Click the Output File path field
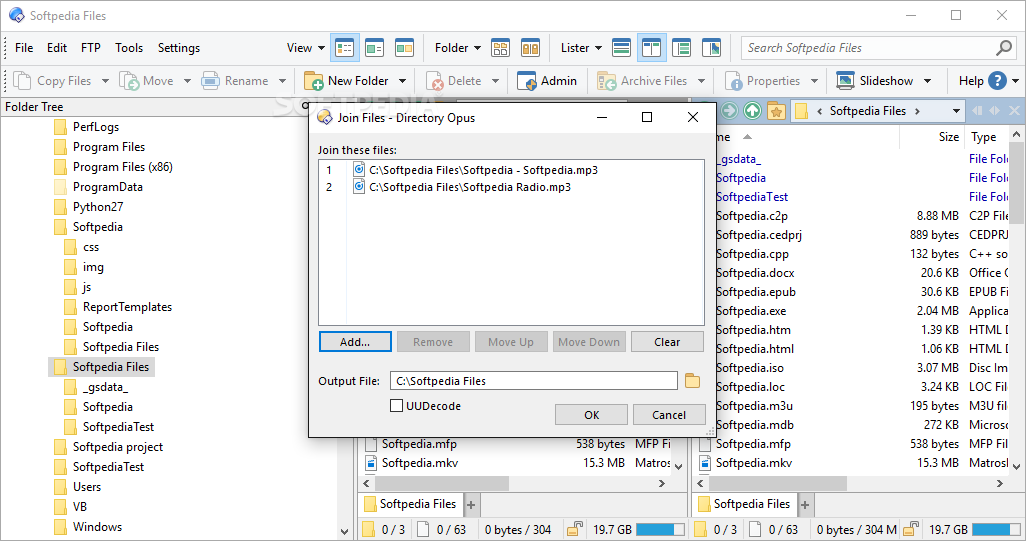The image size is (1026, 541). (533, 381)
